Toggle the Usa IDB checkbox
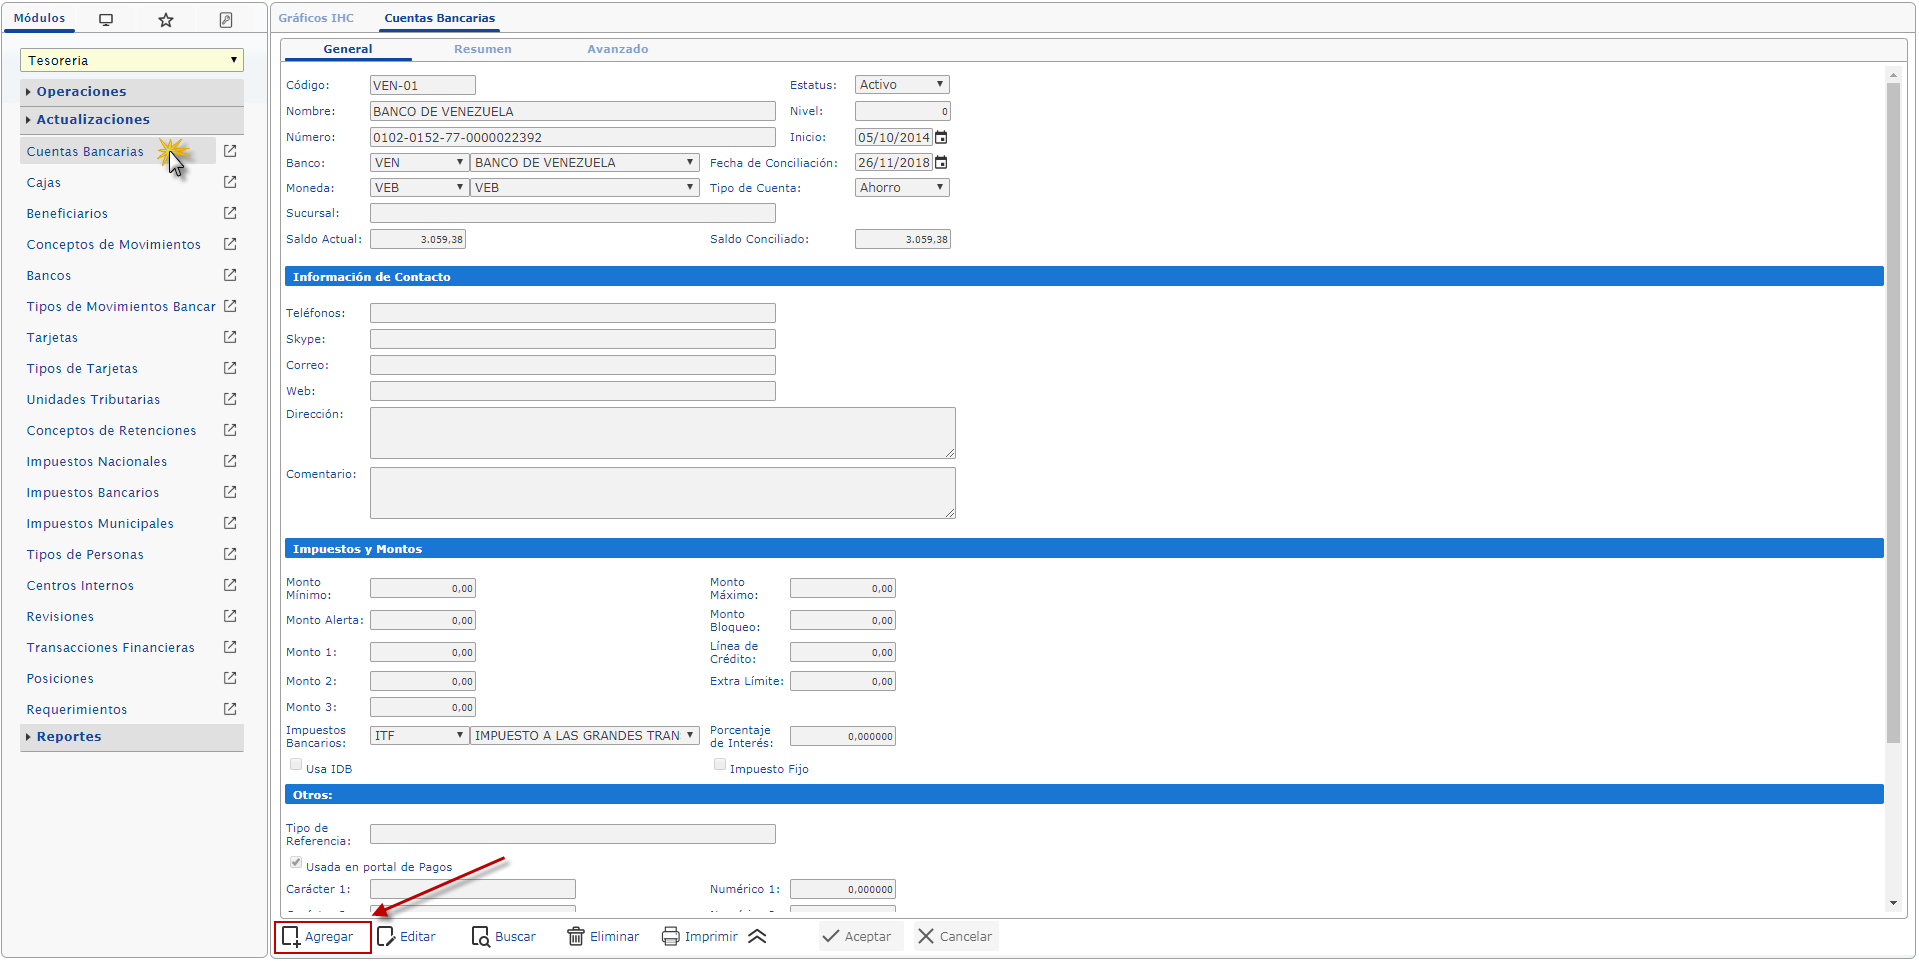This screenshot has height=961, width=1919. (x=296, y=765)
